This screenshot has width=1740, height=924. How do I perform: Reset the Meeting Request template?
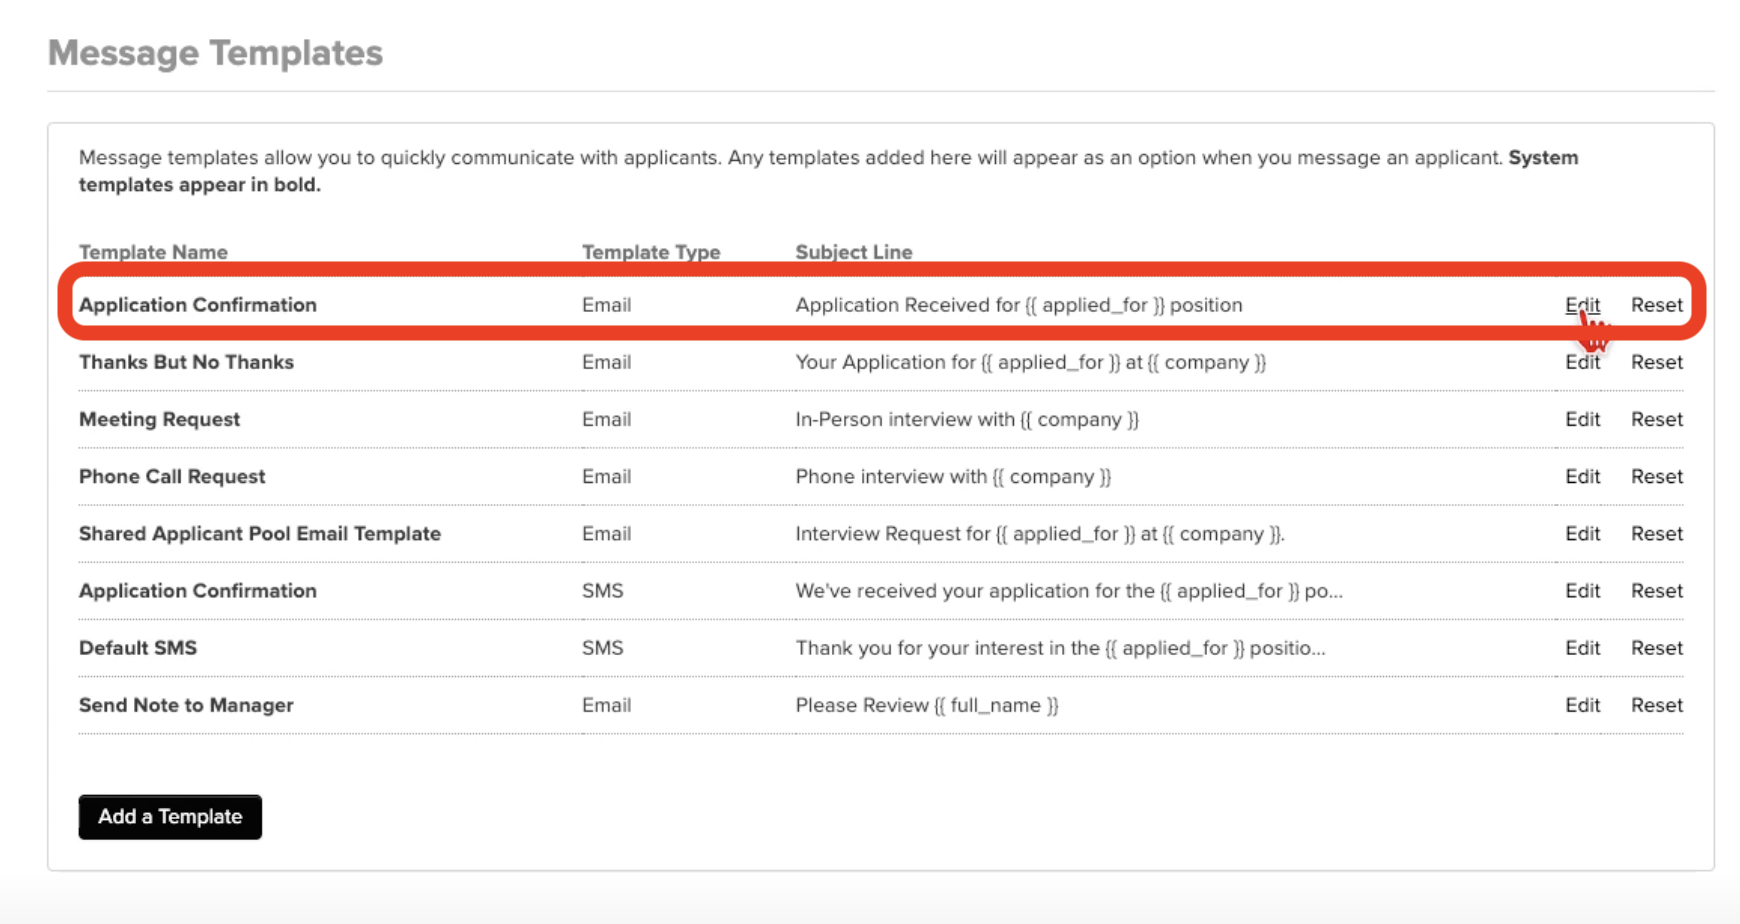(1656, 419)
